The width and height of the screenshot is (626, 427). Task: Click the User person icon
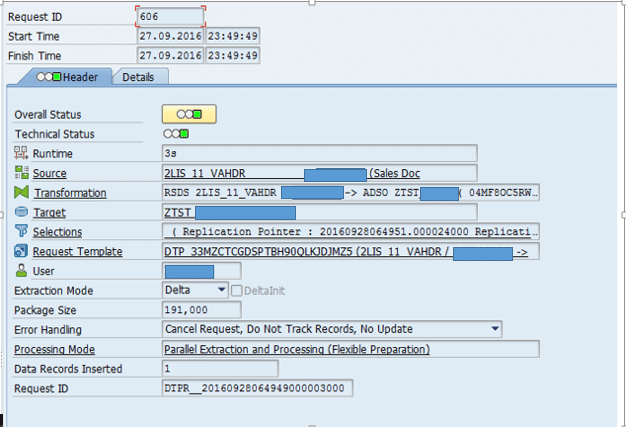tap(21, 270)
